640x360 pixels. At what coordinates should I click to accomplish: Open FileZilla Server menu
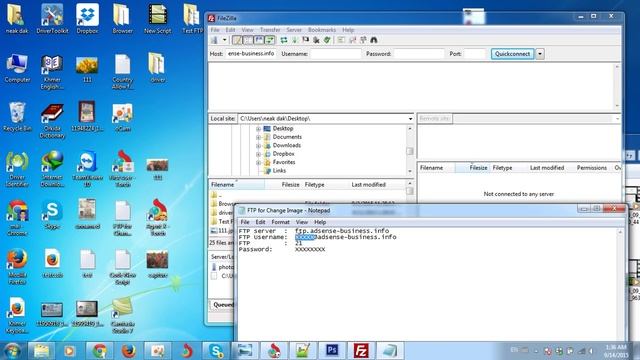(294, 30)
